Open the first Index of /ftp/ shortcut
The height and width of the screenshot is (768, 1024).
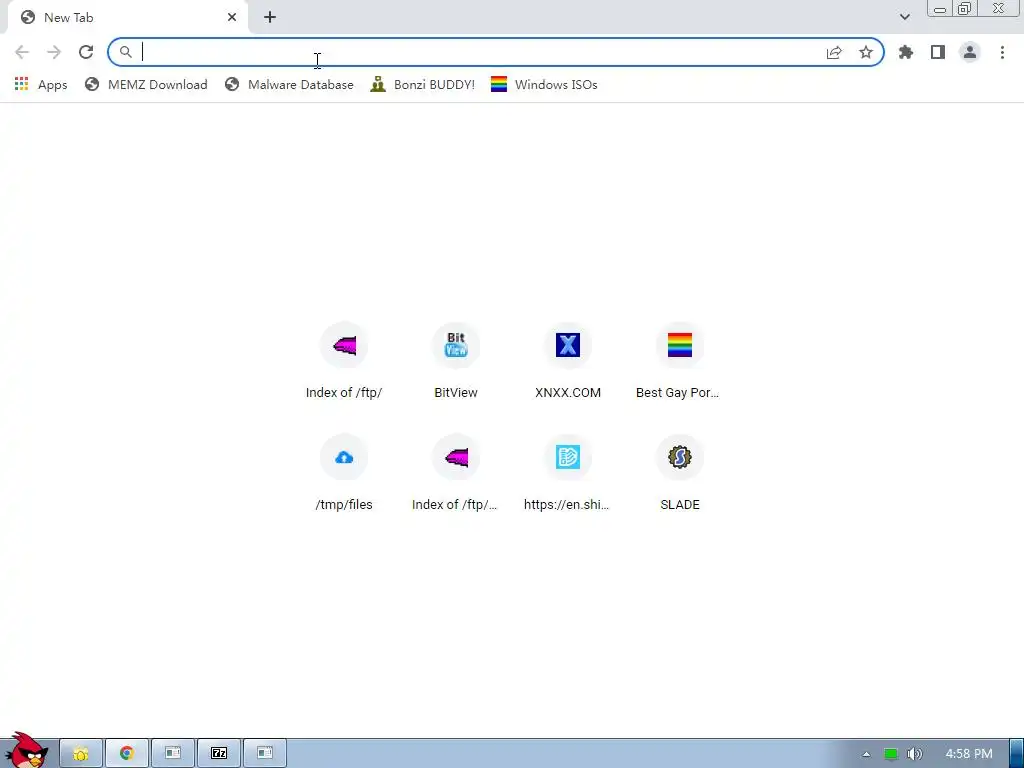344,360
